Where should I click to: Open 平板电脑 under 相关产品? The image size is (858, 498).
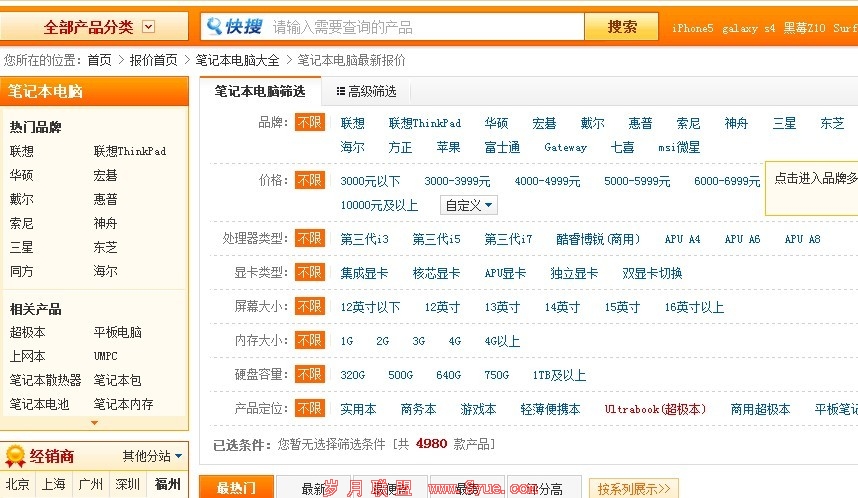coord(118,332)
